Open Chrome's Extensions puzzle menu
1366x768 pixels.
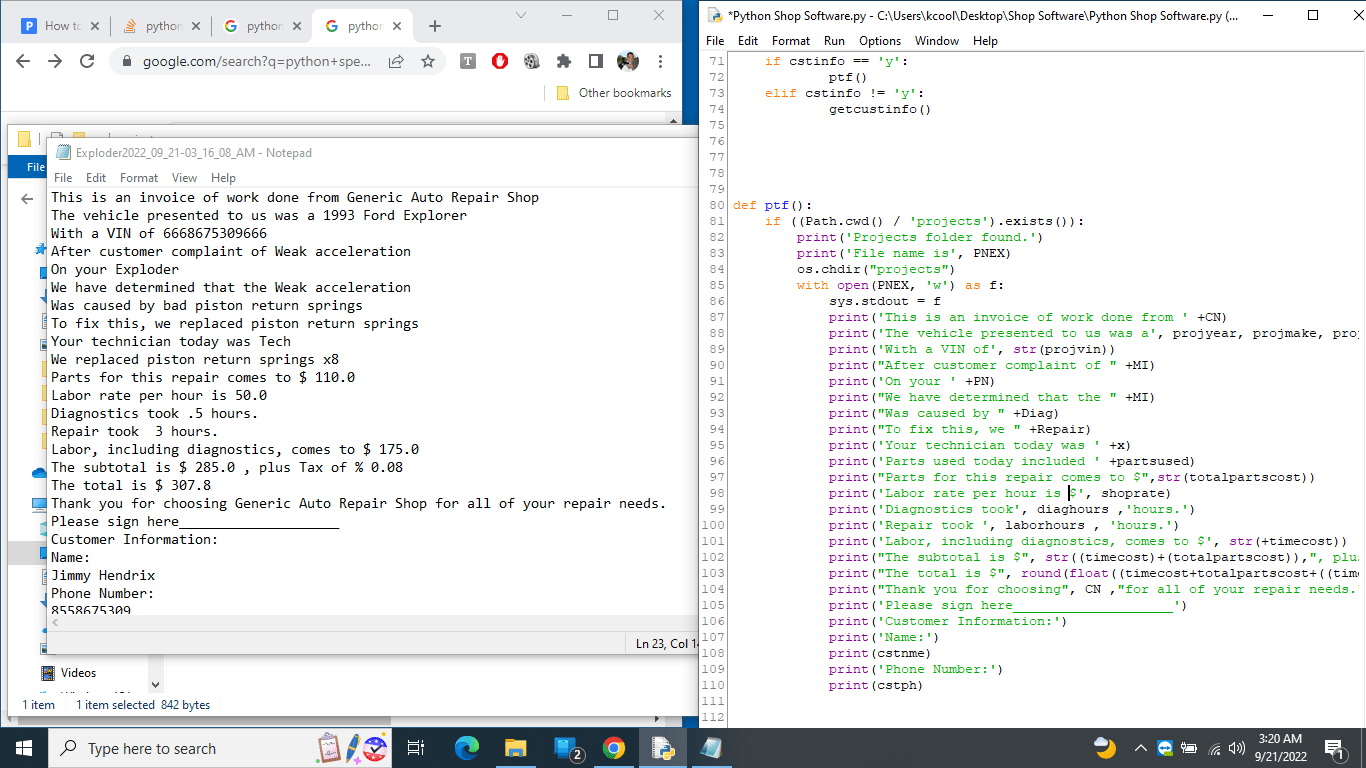click(564, 61)
